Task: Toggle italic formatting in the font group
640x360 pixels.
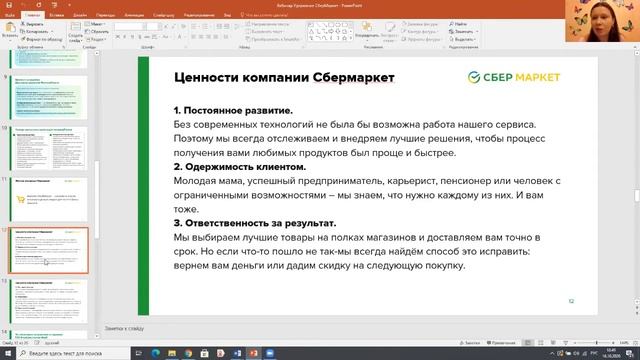Action: pos(124,37)
